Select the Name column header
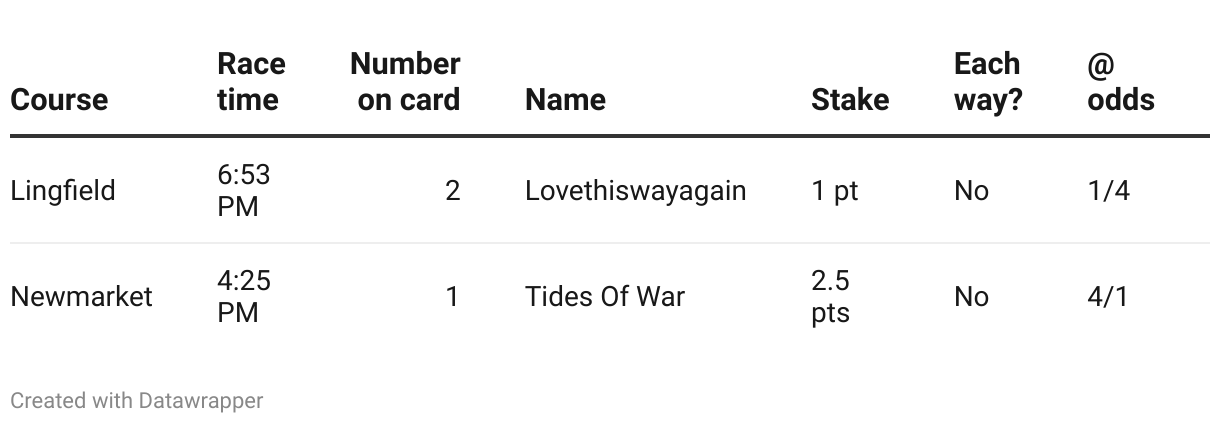This screenshot has width=1220, height=424. 565,100
